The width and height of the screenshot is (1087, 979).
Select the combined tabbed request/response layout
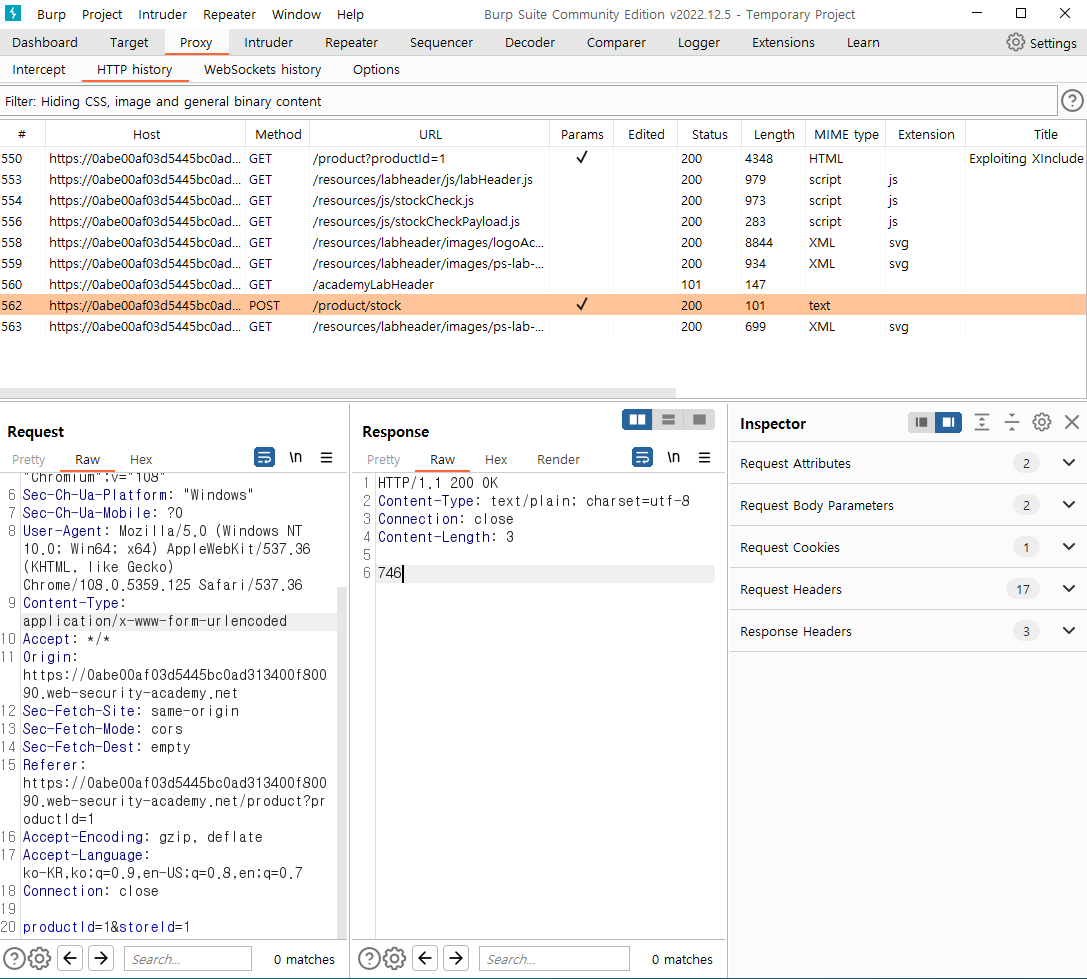pyautogui.click(x=699, y=419)
